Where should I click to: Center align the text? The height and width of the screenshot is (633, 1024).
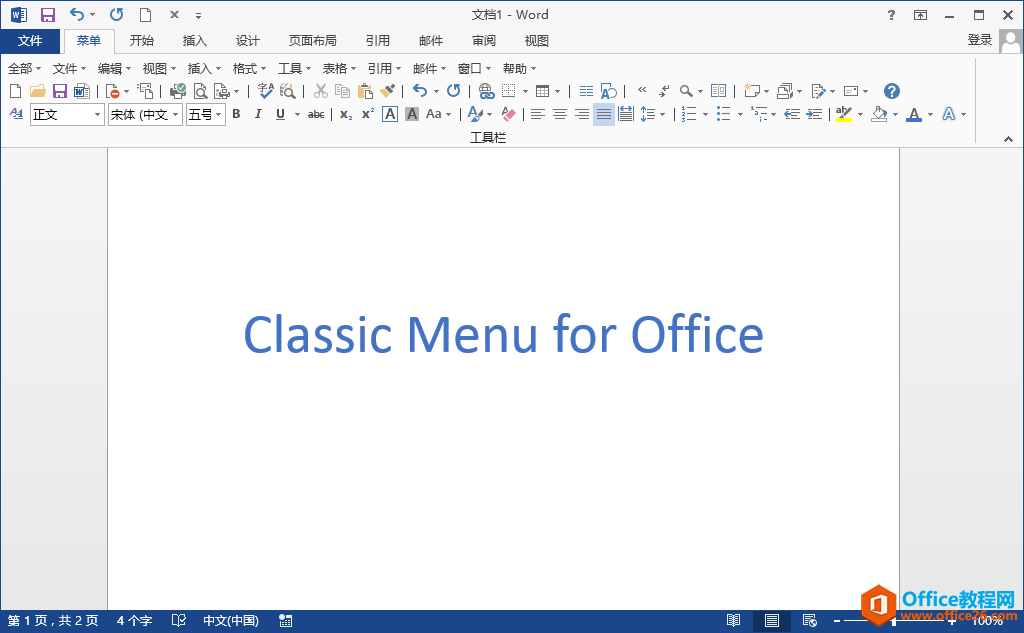click(x=560, y=114)
